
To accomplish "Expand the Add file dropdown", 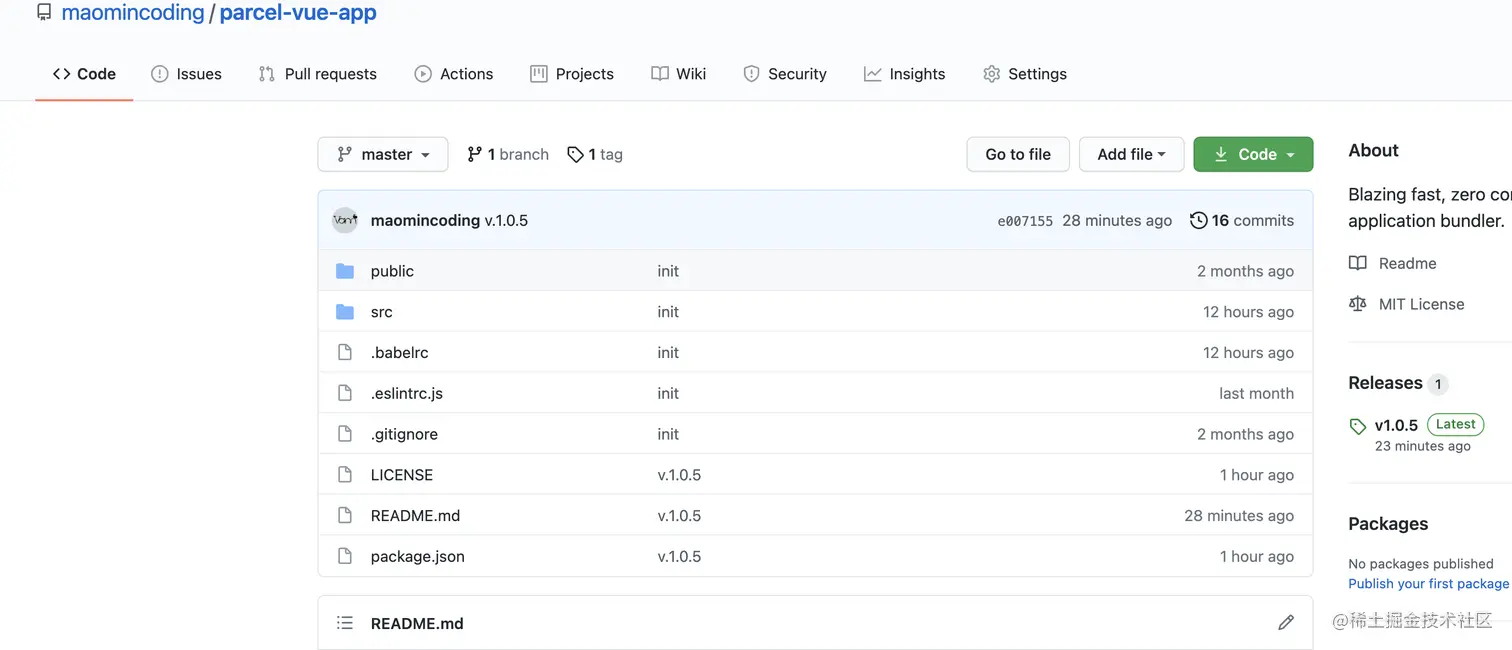I will coord(1131,154).
